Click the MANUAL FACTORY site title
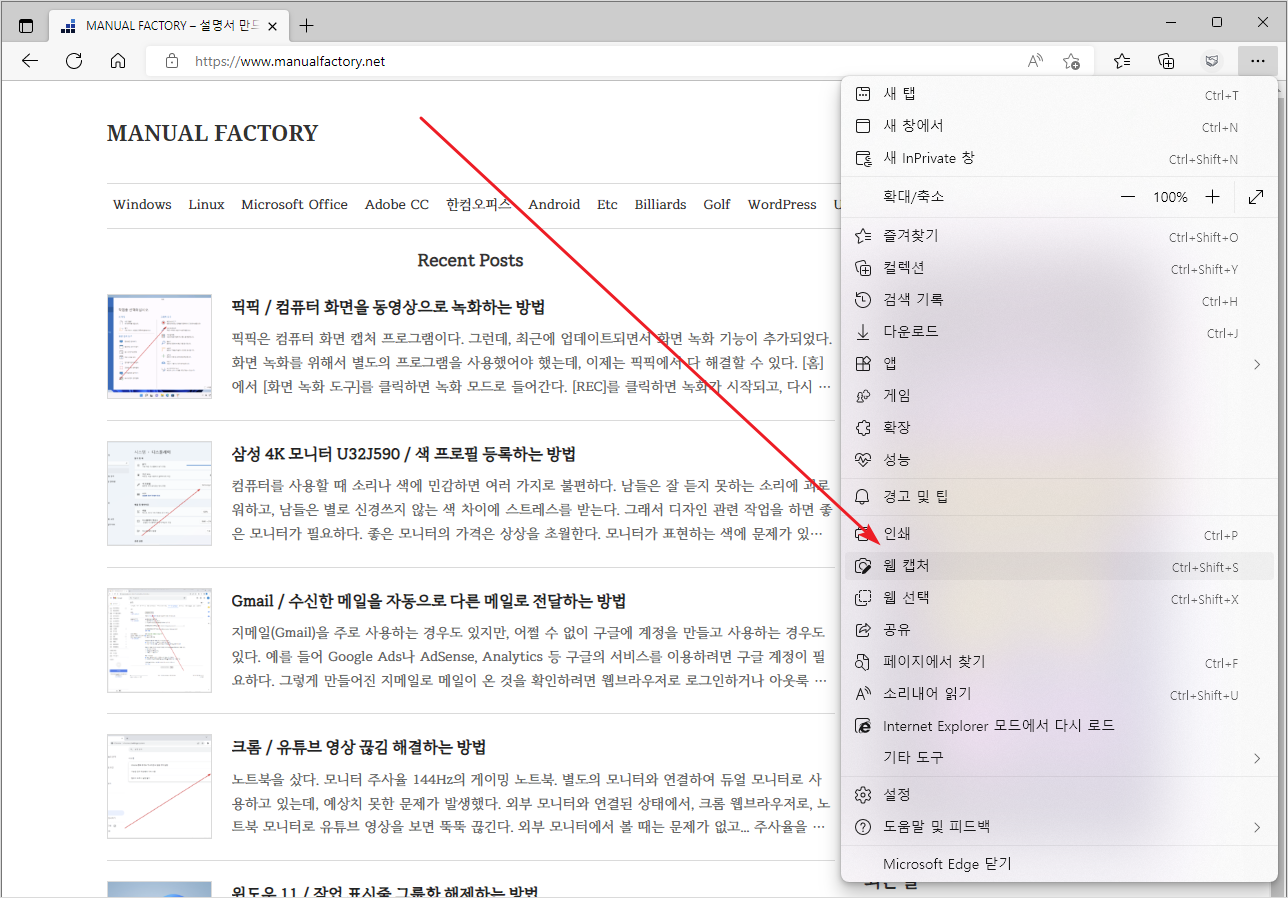1288x898 pixels. [212, 133]
